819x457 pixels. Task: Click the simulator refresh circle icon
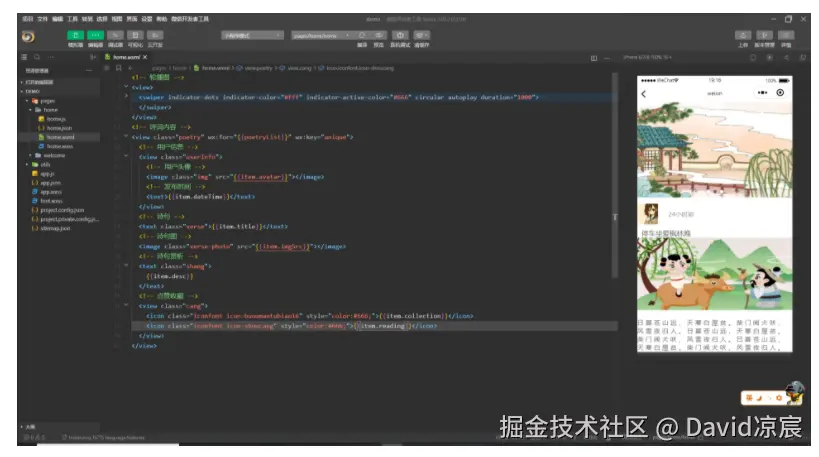pos(753,57)
